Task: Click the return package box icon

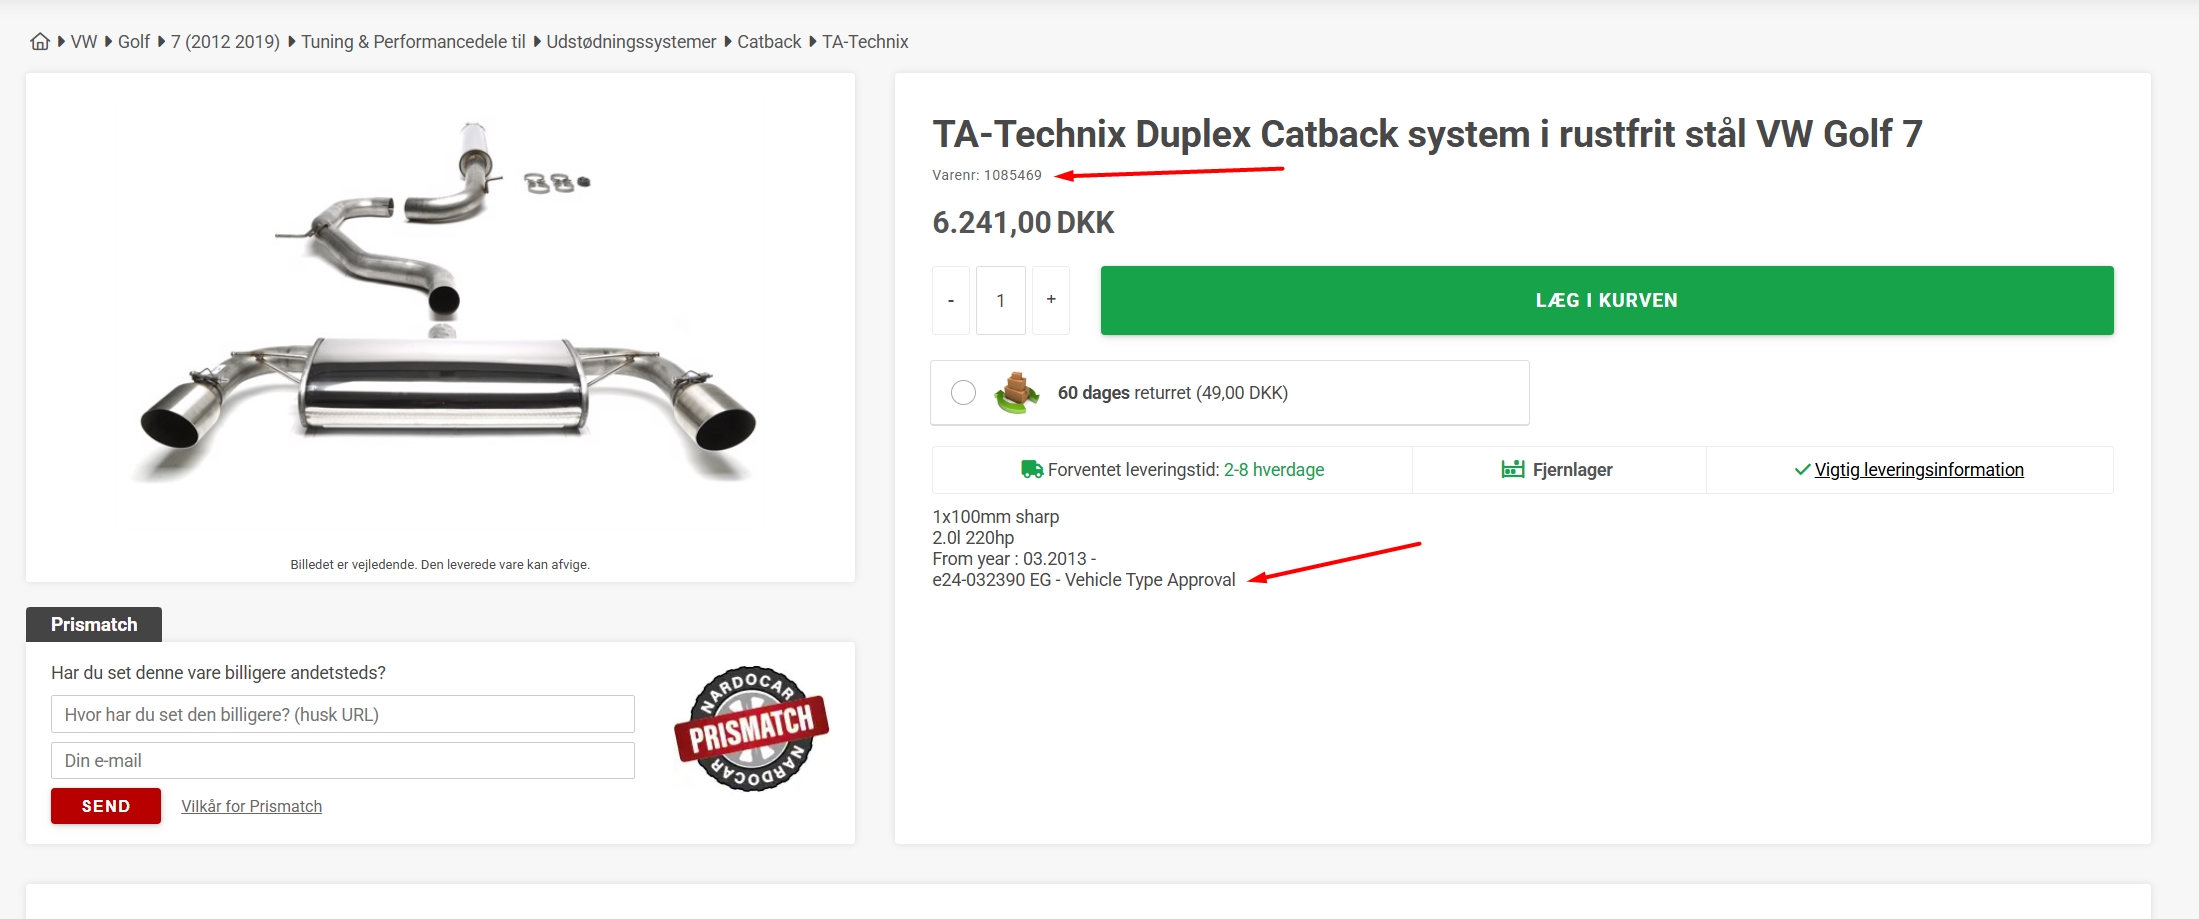Action: [x=1016, y=393]
